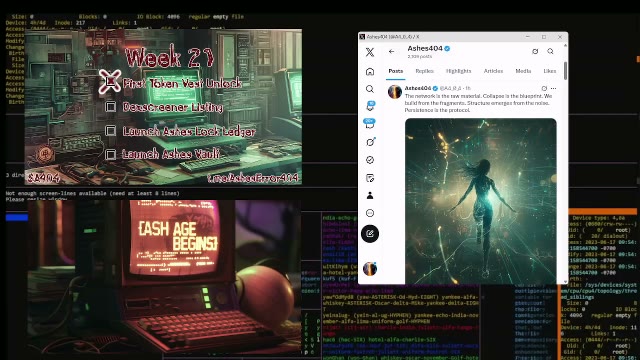Switch to the Highlights tab
Image resolution: width=640 pixels, height=360 pixels.
coord(458,71)
